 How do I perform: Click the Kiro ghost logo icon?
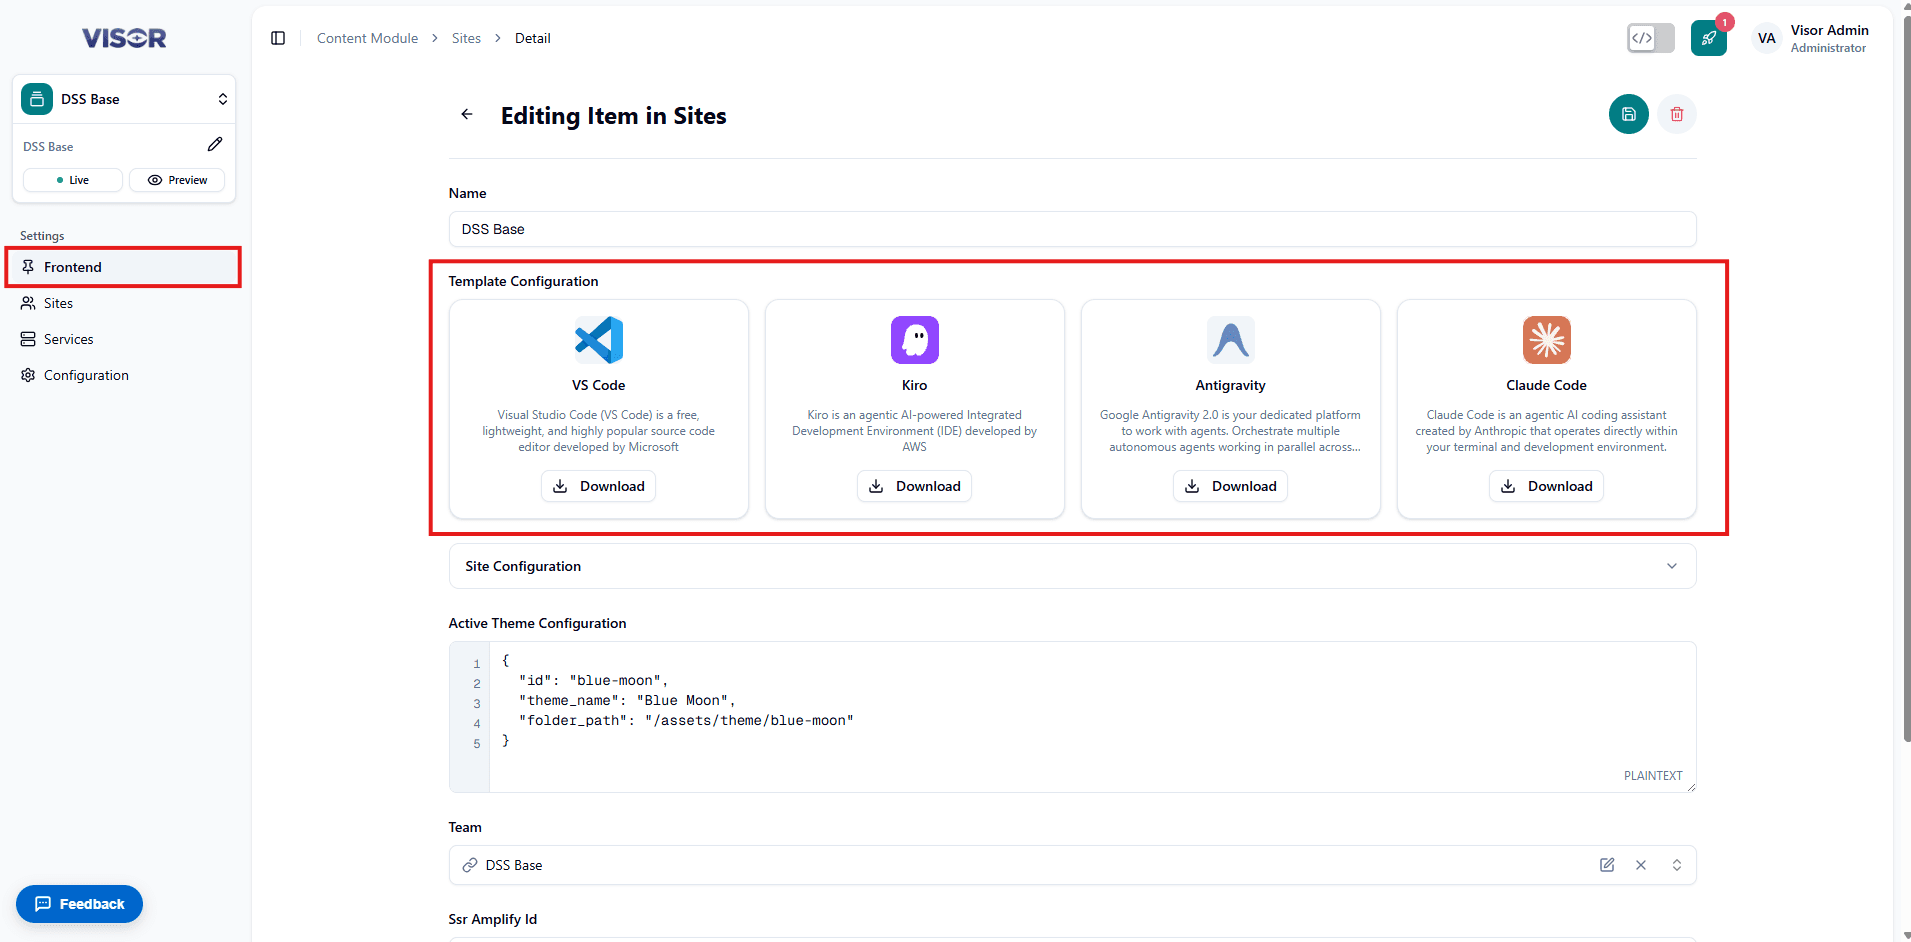pyautogui.click(x=915, y=340)
